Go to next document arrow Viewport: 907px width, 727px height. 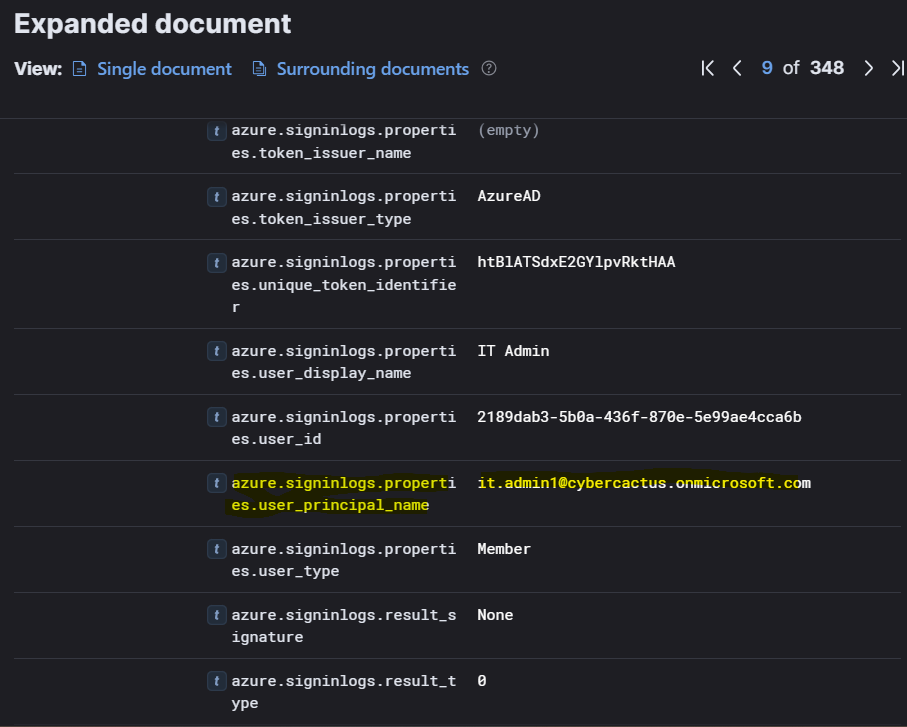click(868, 68)
